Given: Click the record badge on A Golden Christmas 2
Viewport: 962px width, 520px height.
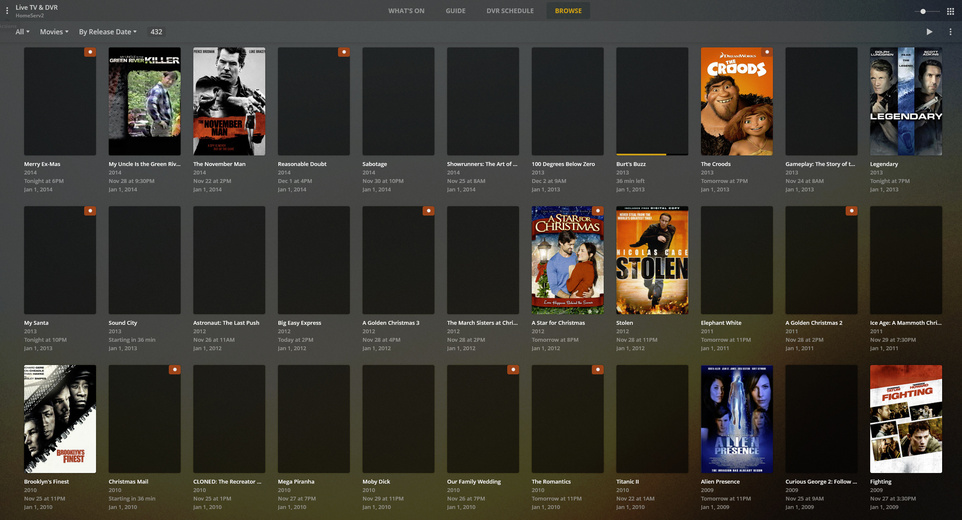Looking at the screenshot, I should tap(852, 211).
